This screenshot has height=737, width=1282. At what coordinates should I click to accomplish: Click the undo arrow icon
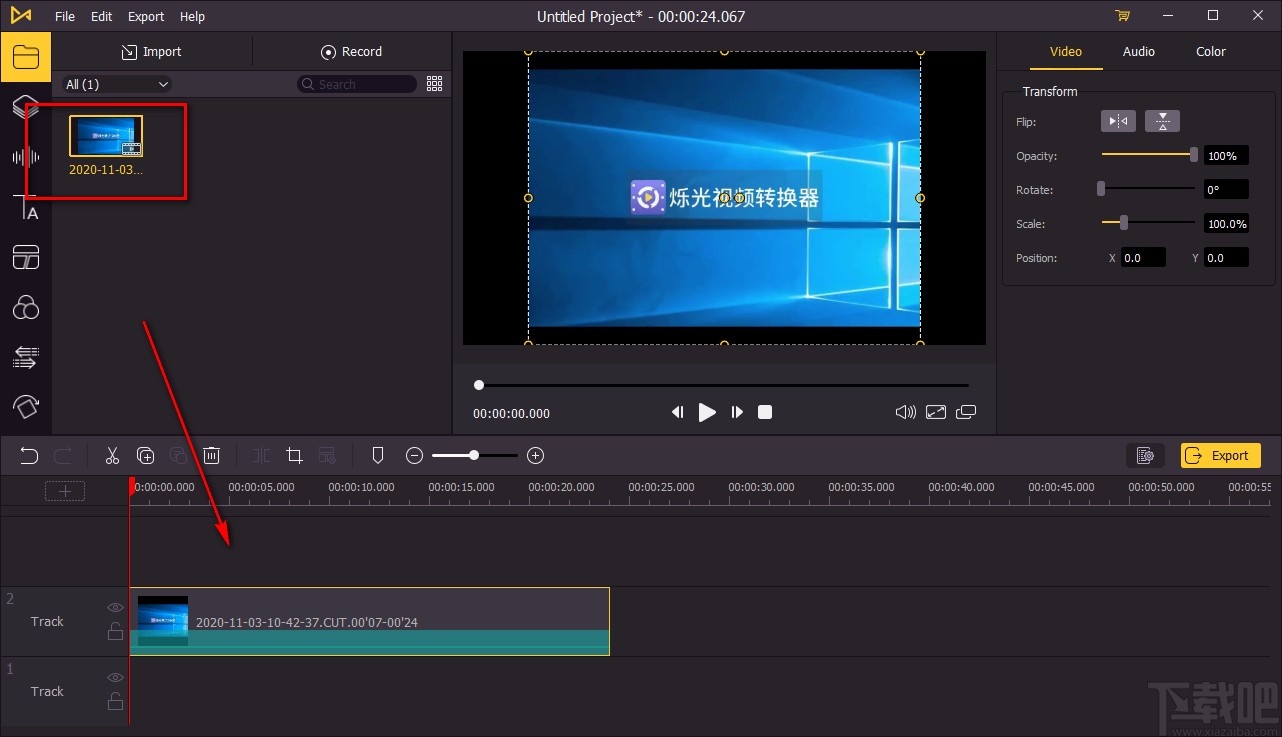(x=29, y=456)
